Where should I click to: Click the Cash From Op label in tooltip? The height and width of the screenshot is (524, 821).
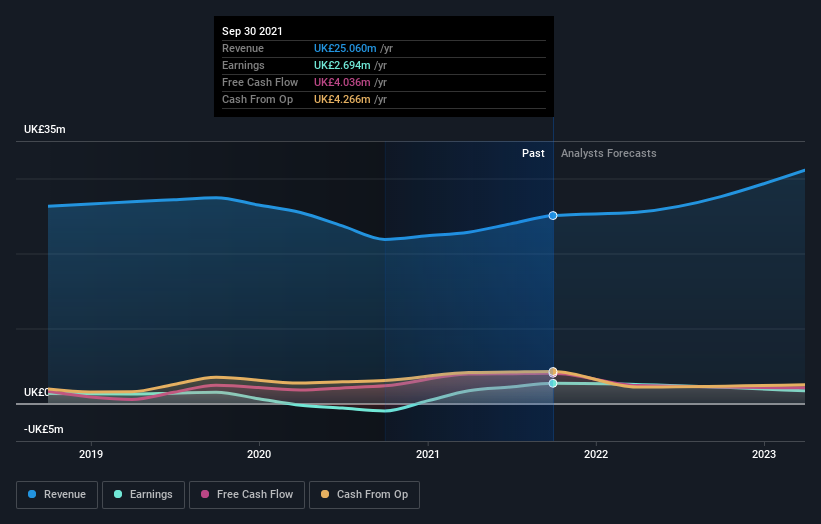point(257,99)
